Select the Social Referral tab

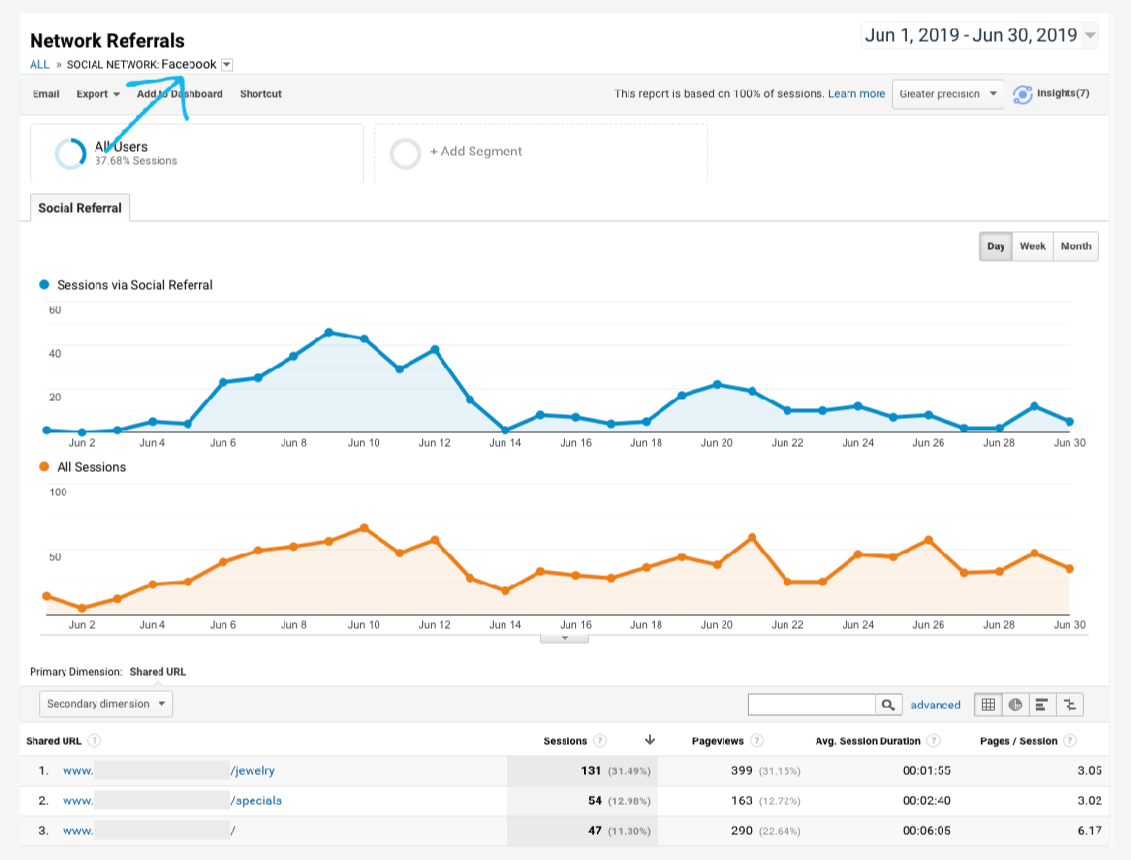[80, 208]
